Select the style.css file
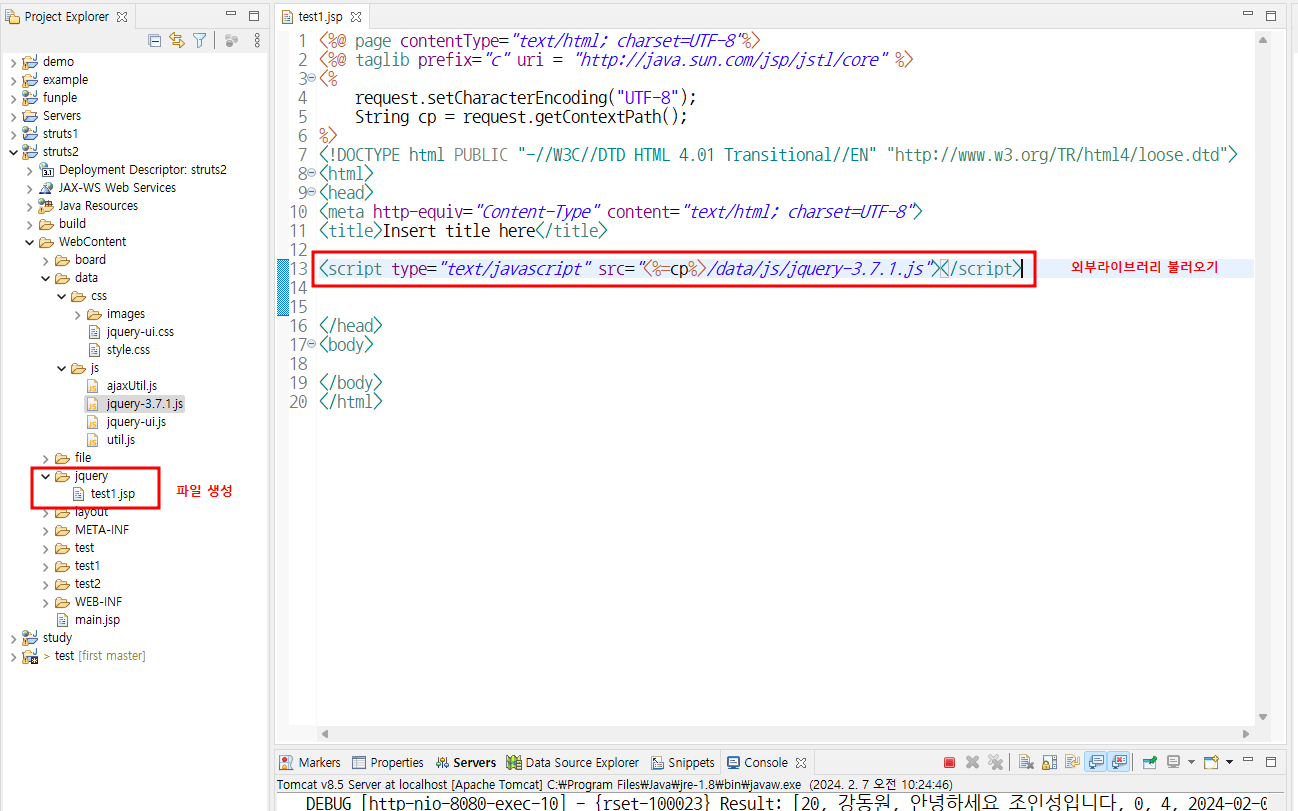Viewport: 1298px width, 811px height. tap(119, 350)
